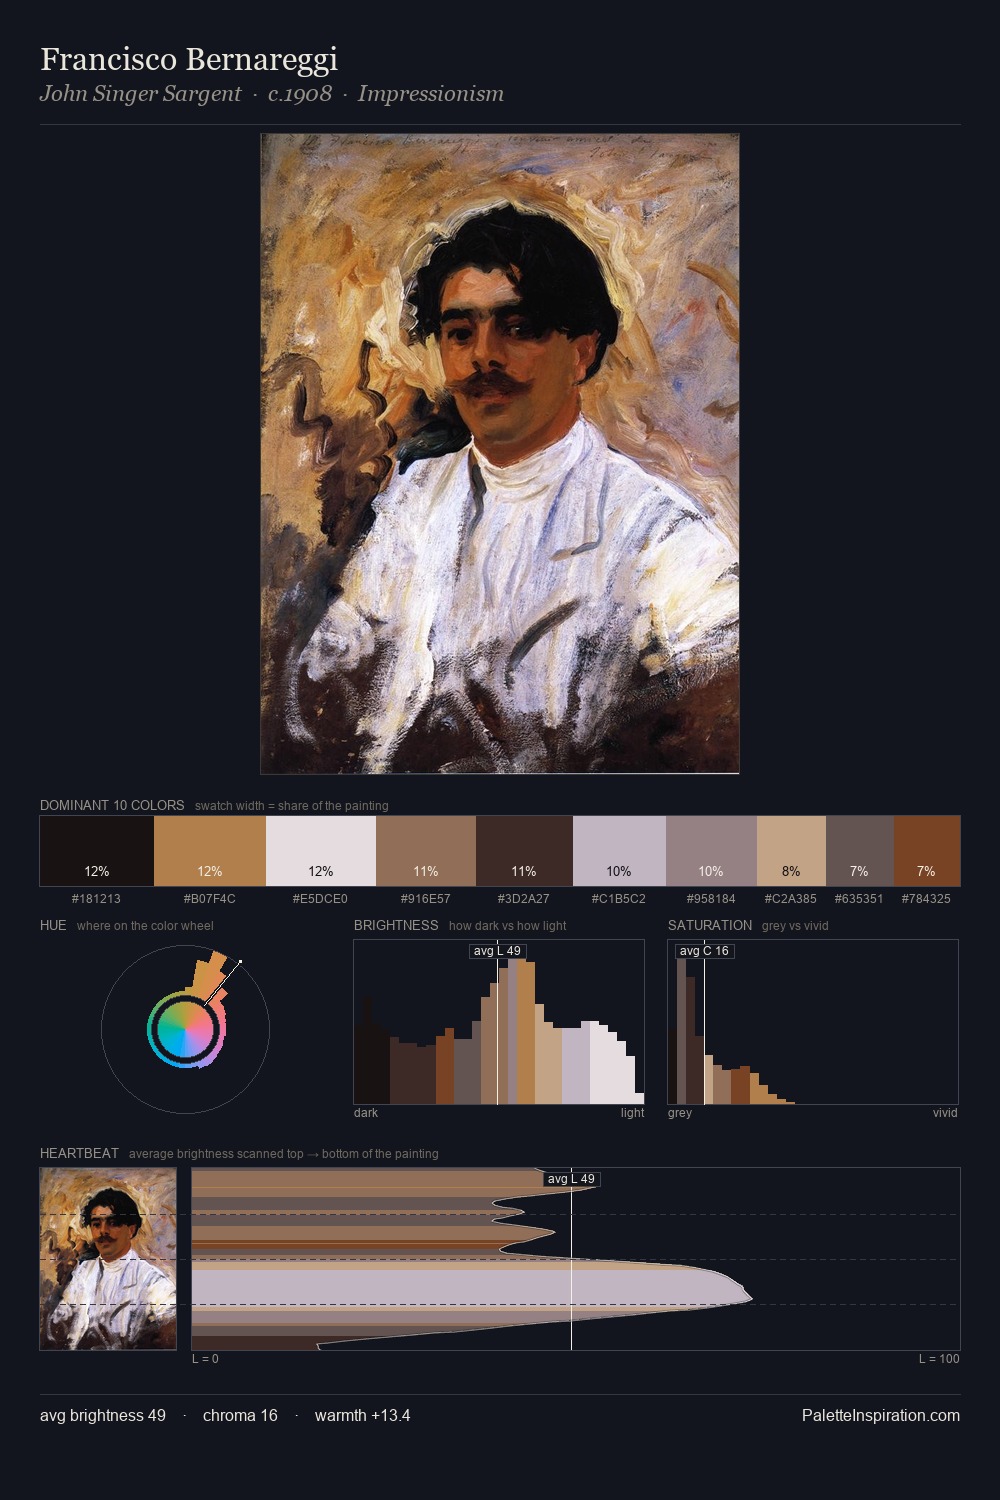
Task: Choose the #C2A385 beige swatch
Action: pyautogui.click(x=791, y=851)
